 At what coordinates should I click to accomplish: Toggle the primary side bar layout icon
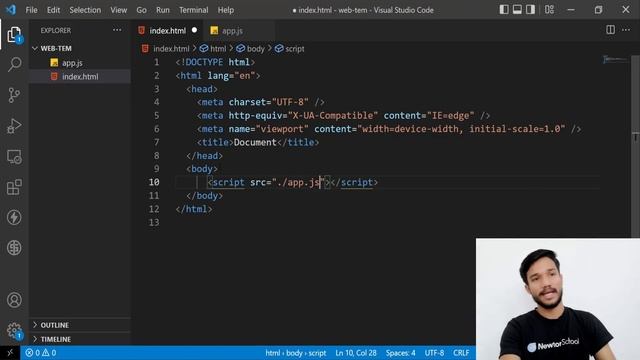click(x=504, y=10)
